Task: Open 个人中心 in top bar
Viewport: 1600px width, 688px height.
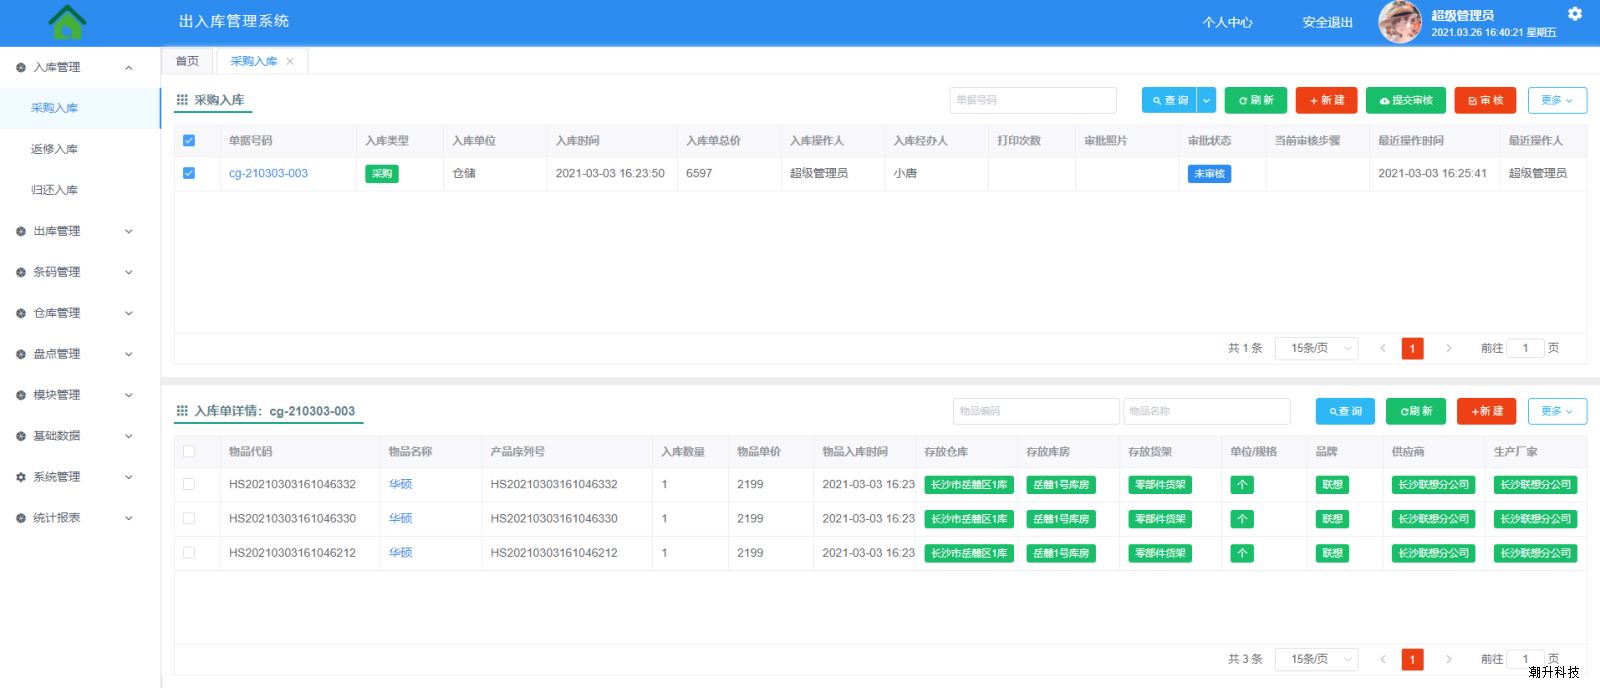Action: pos(1227,22)
